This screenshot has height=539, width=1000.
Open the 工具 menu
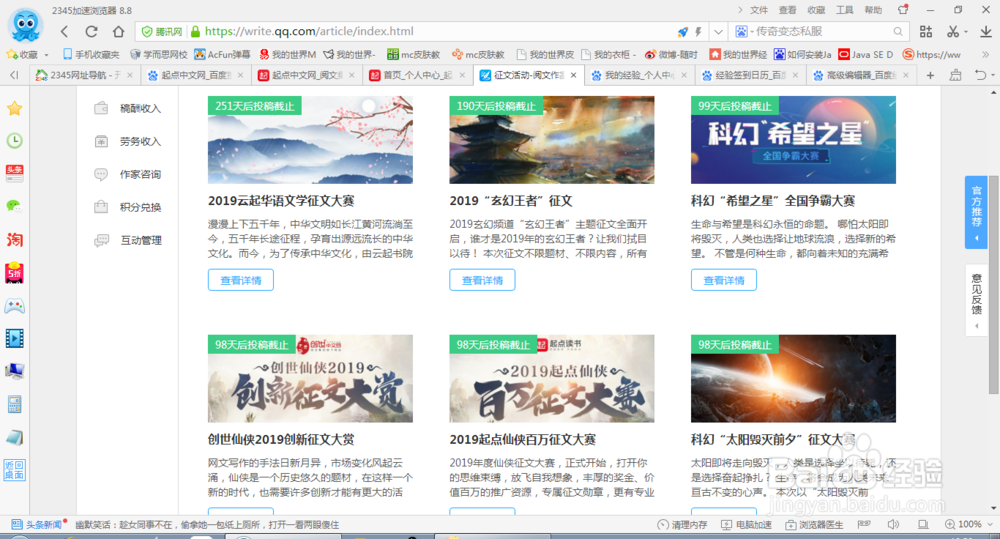click(x=844, y=10)
